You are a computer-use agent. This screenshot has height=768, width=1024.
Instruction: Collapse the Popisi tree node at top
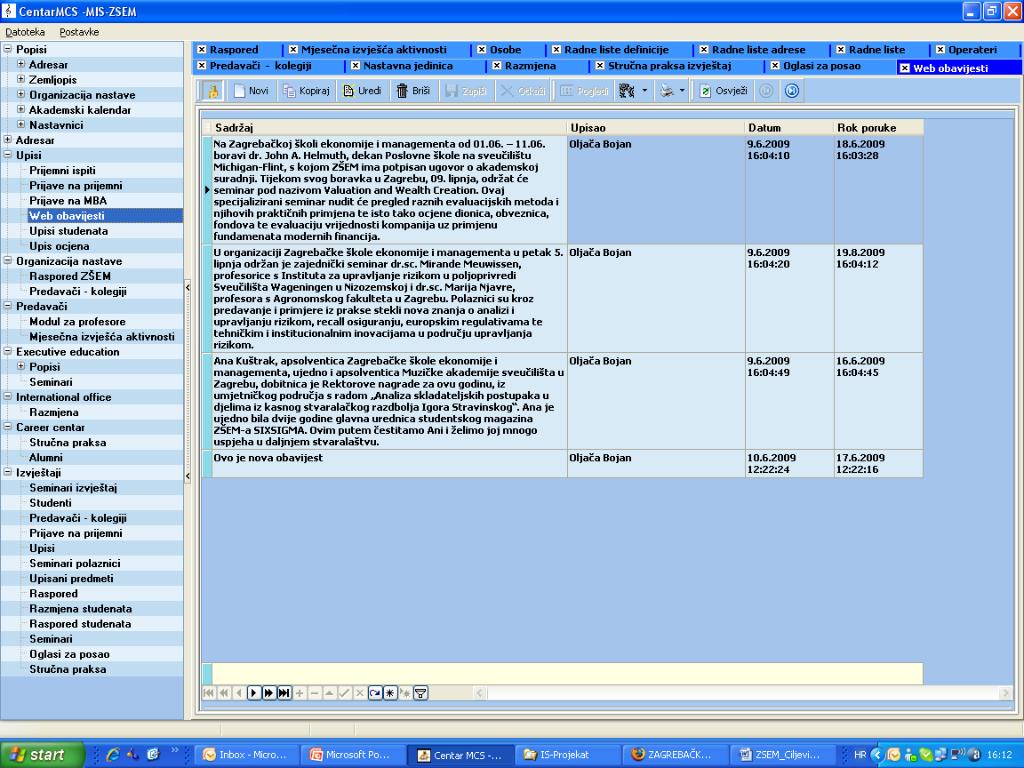coord(8,49)
